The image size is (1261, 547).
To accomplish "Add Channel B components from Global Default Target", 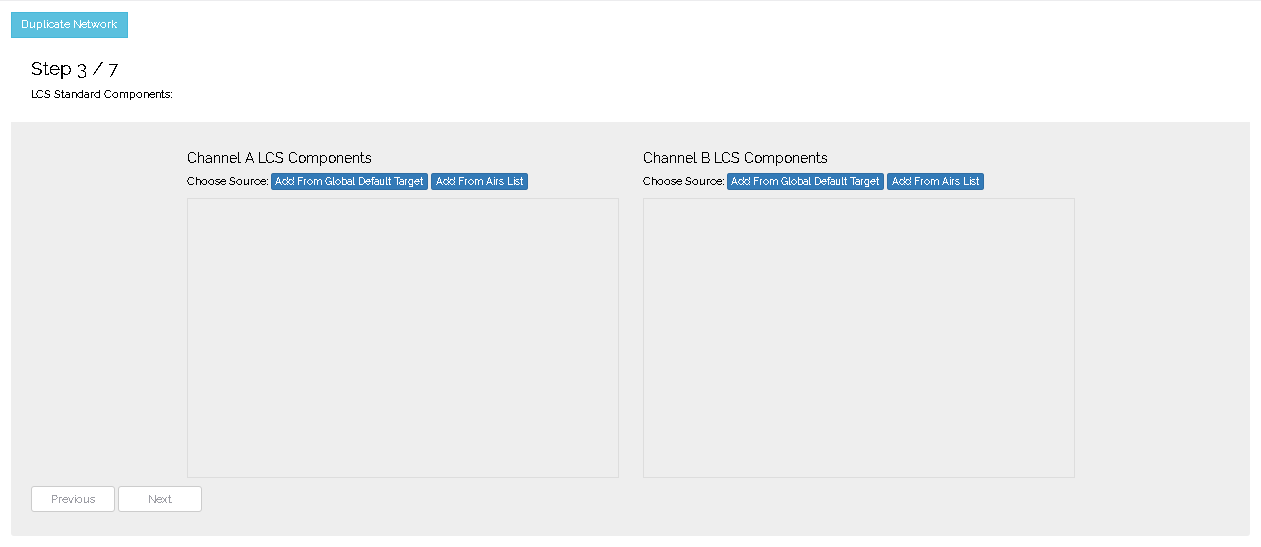I will click(x=805, y=181).
